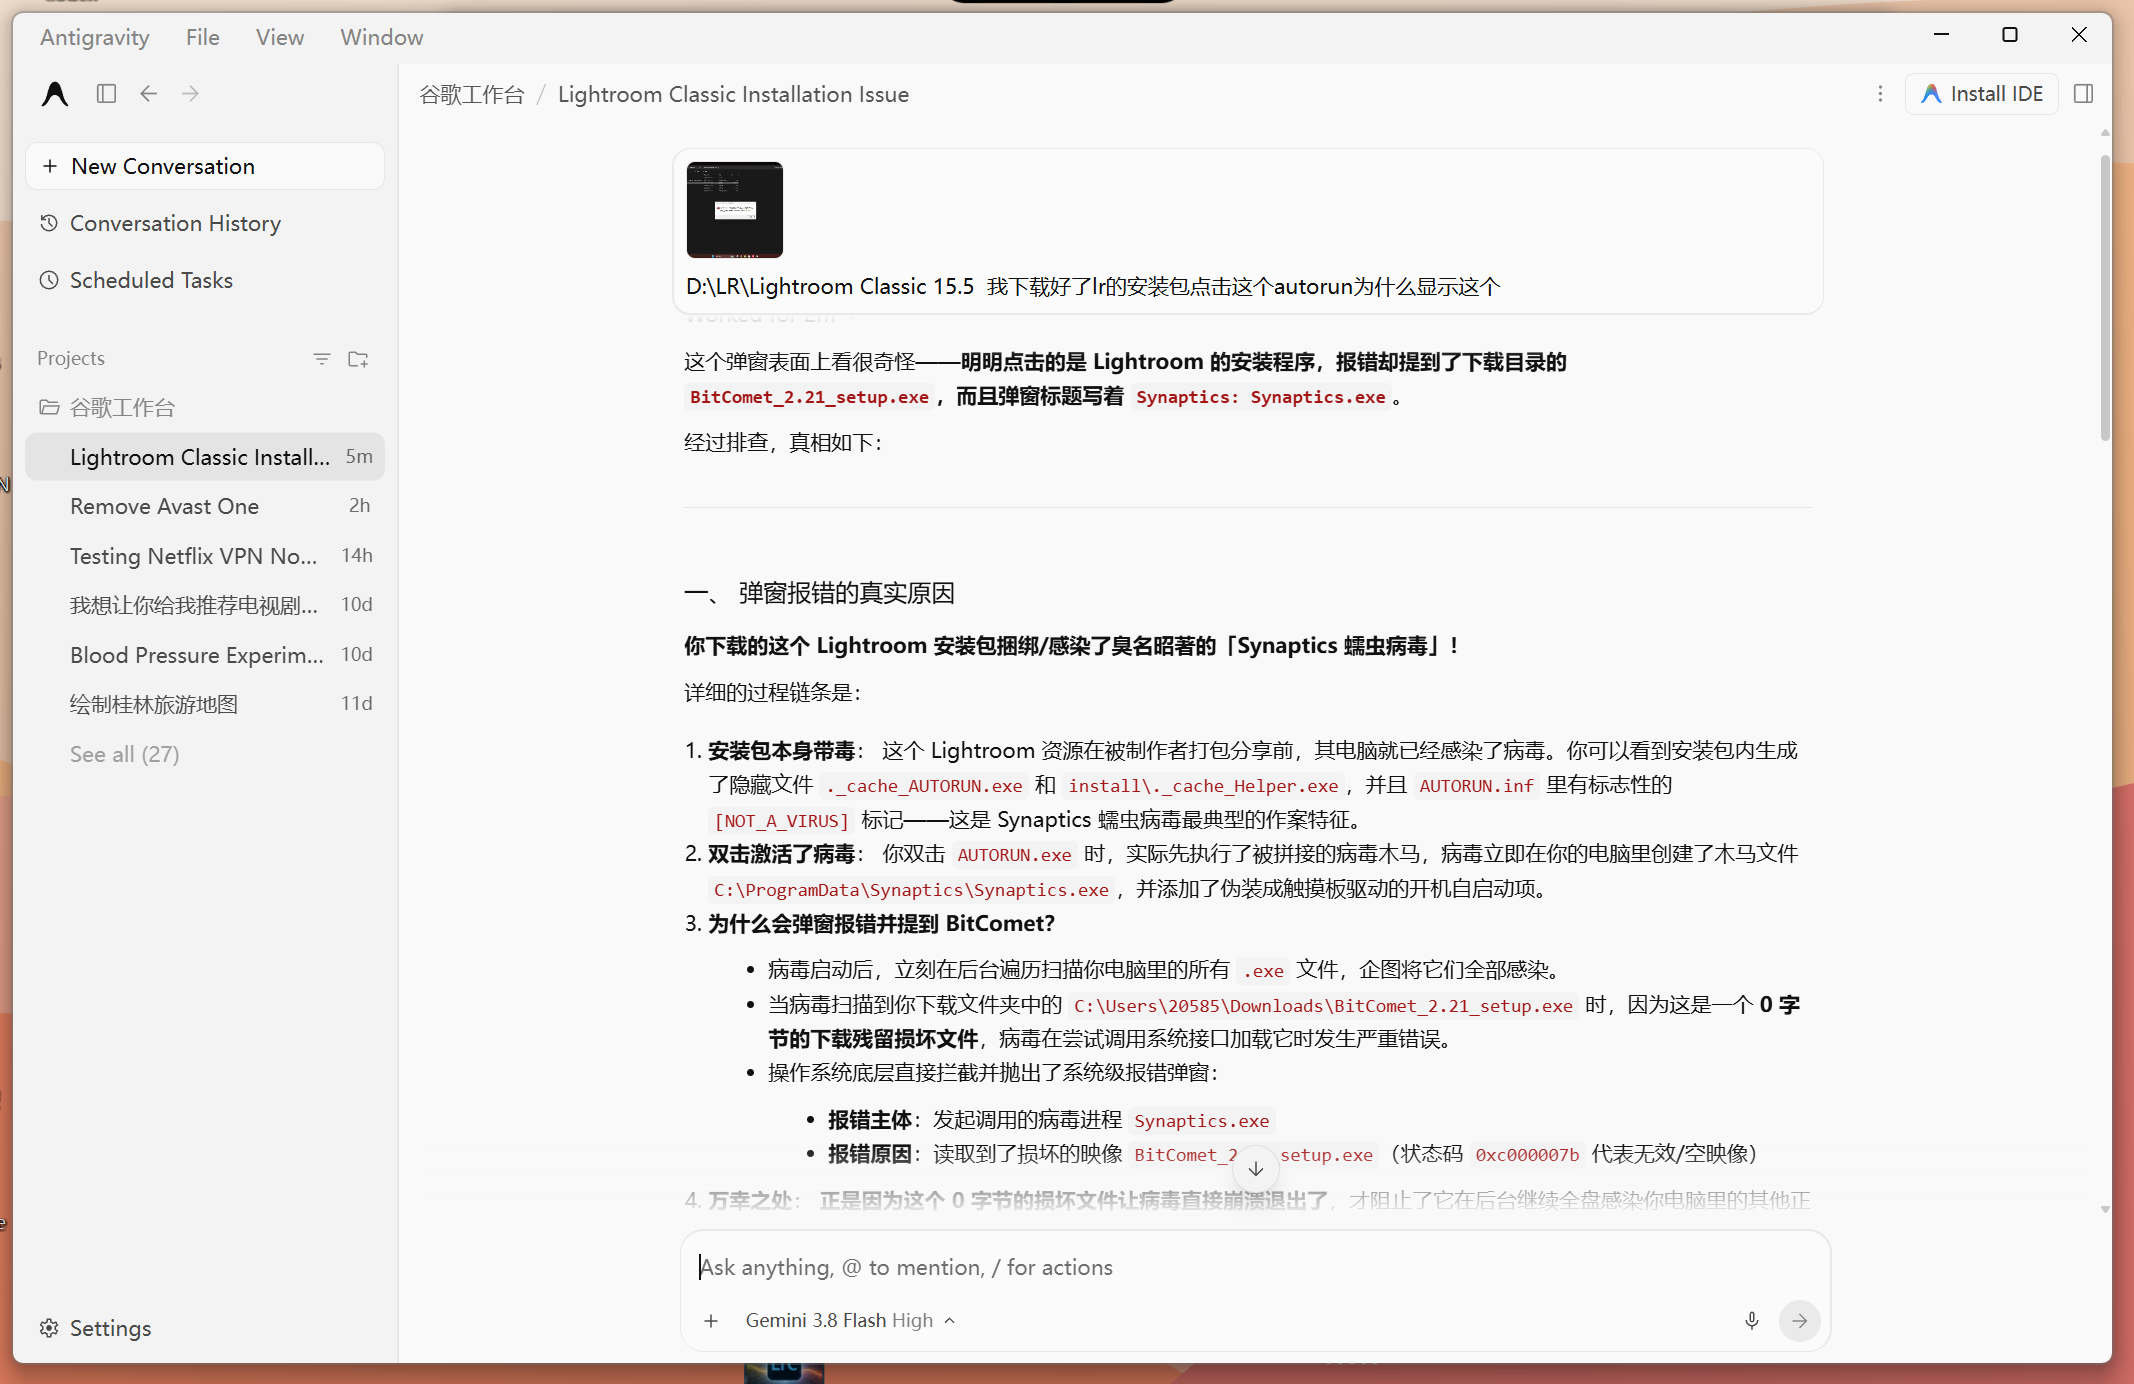Toggle the right side panel icon
Image resolution: width=2134 pixels, height=1384 pixels.
(2084, 94)
